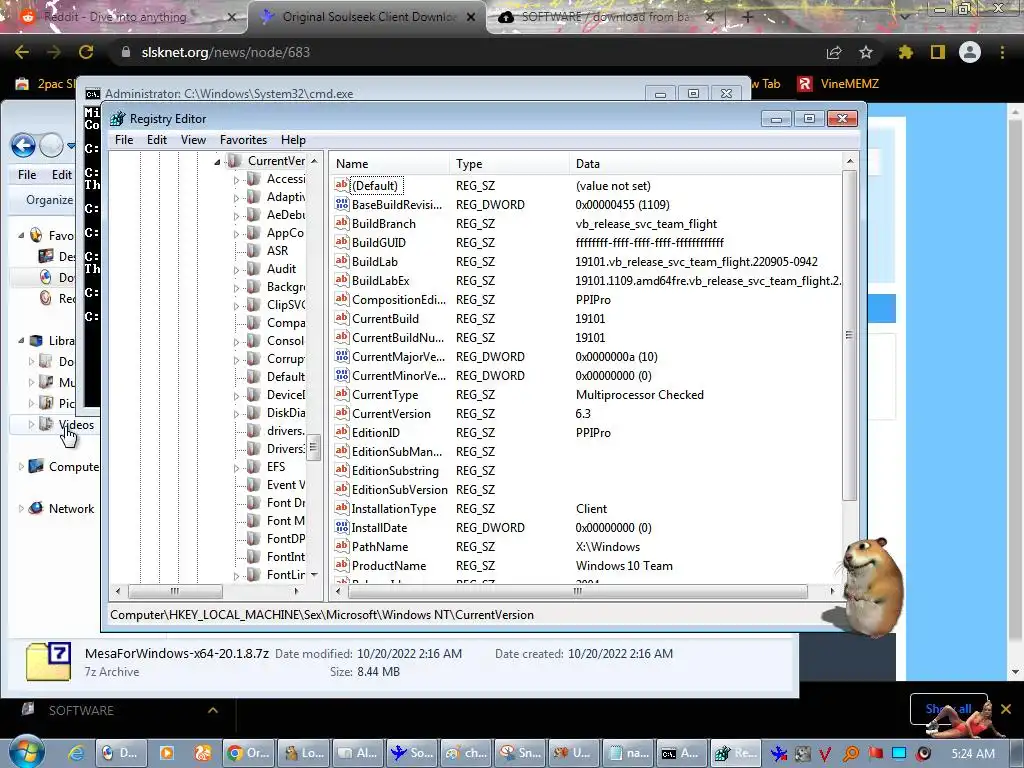Click Organize in Explorer toolbar
1024x768 pixels.
pyautogui.click(x=50, y=200)
